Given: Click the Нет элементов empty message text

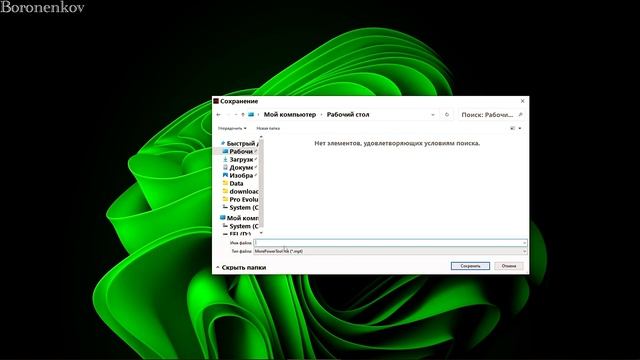Looking at the screenshot, I should click(397, 143).
